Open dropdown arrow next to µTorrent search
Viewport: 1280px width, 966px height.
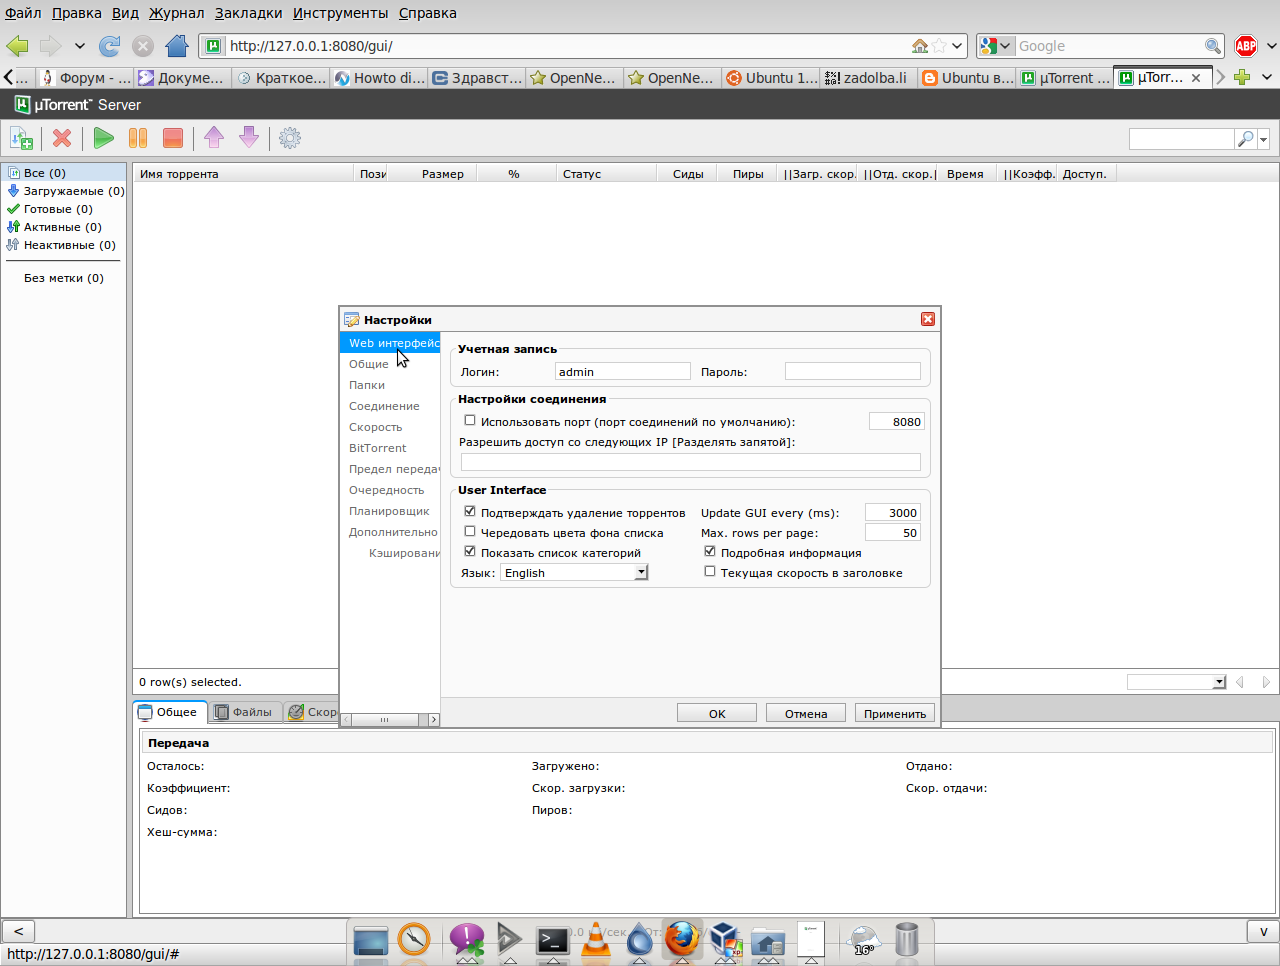[1264, 139]
